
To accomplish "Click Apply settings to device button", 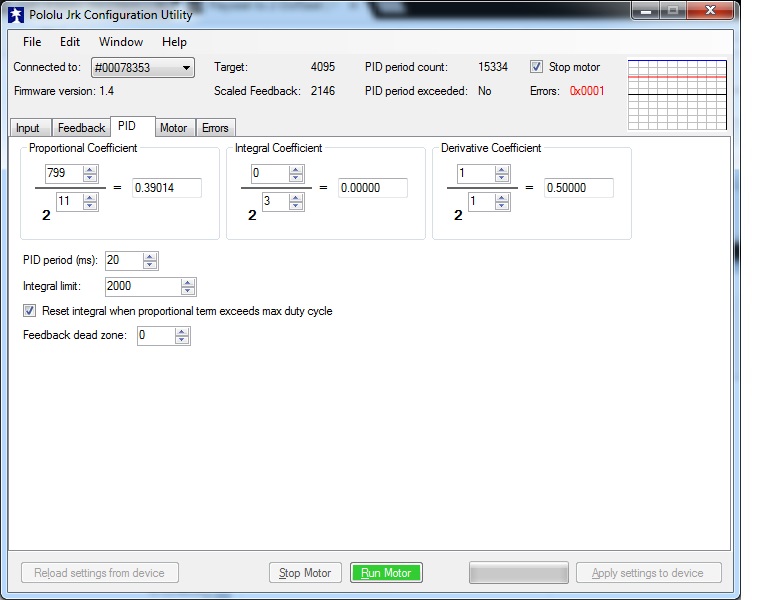I will [x=648, y=573].
